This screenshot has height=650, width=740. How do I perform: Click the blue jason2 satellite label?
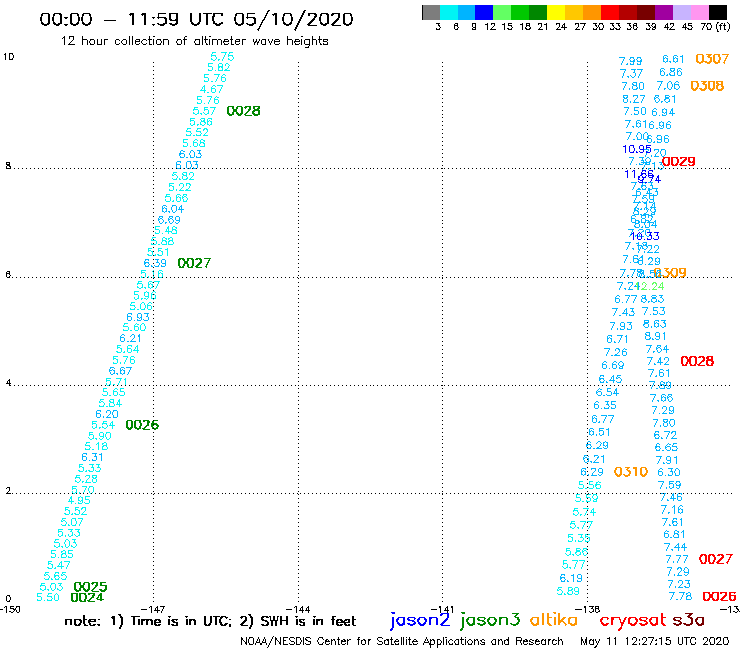coord(420,621)
